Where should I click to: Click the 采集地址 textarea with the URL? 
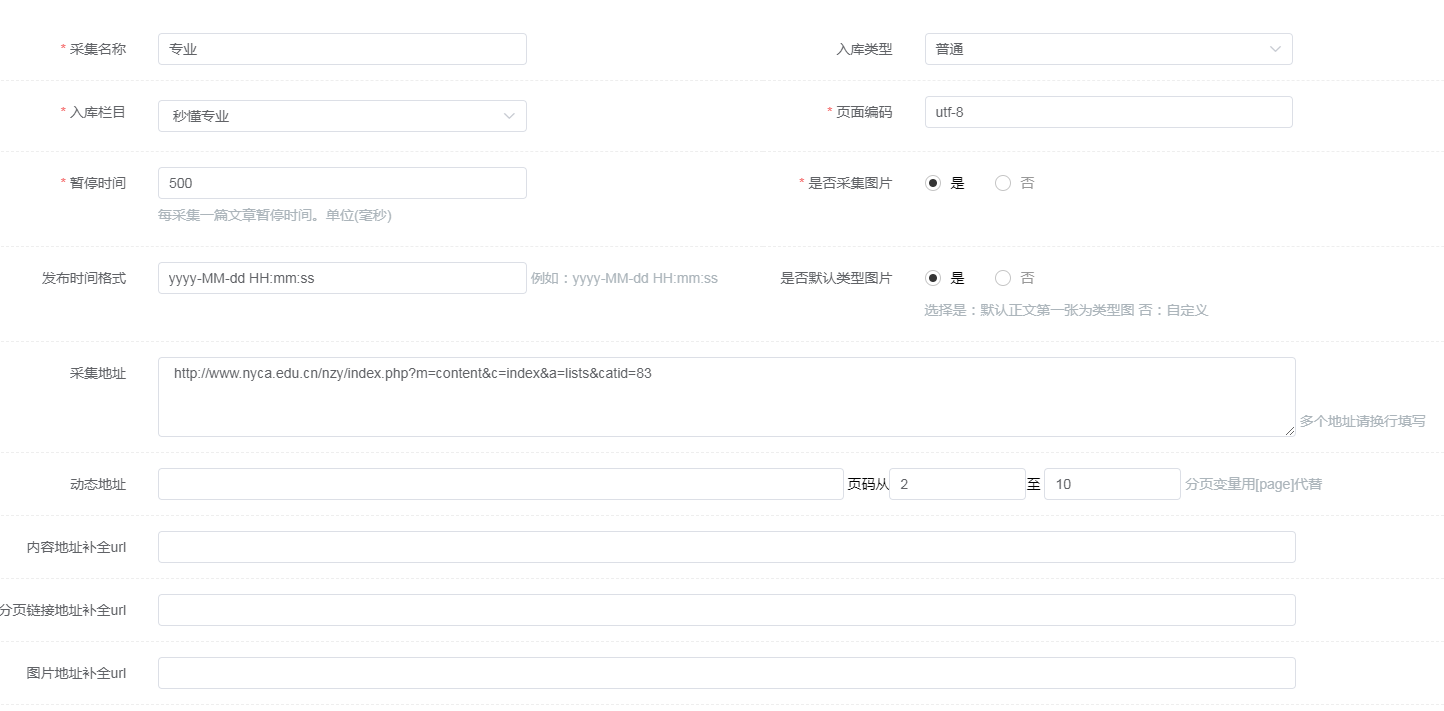pos(727,397)
